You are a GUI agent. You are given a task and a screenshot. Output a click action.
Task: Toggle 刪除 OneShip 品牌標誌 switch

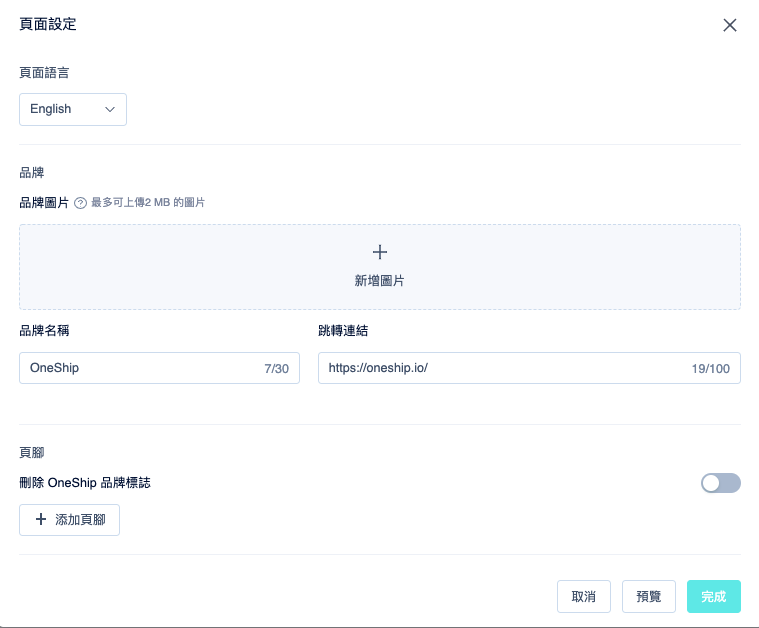(720, 483)
